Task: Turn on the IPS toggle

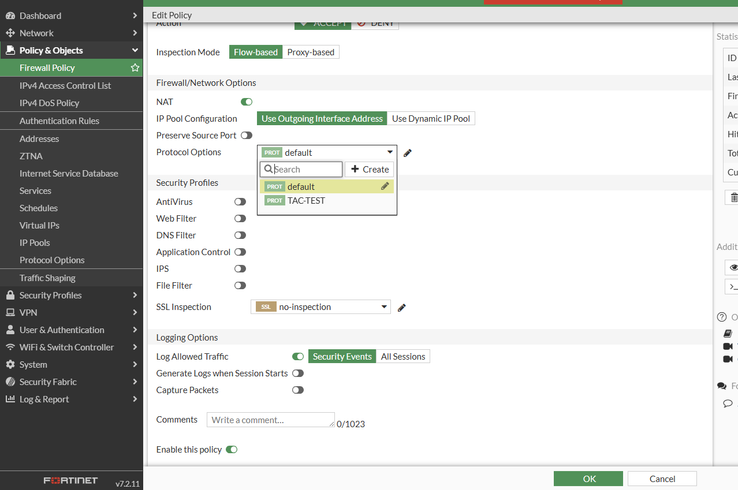Action: coord(240,269)
